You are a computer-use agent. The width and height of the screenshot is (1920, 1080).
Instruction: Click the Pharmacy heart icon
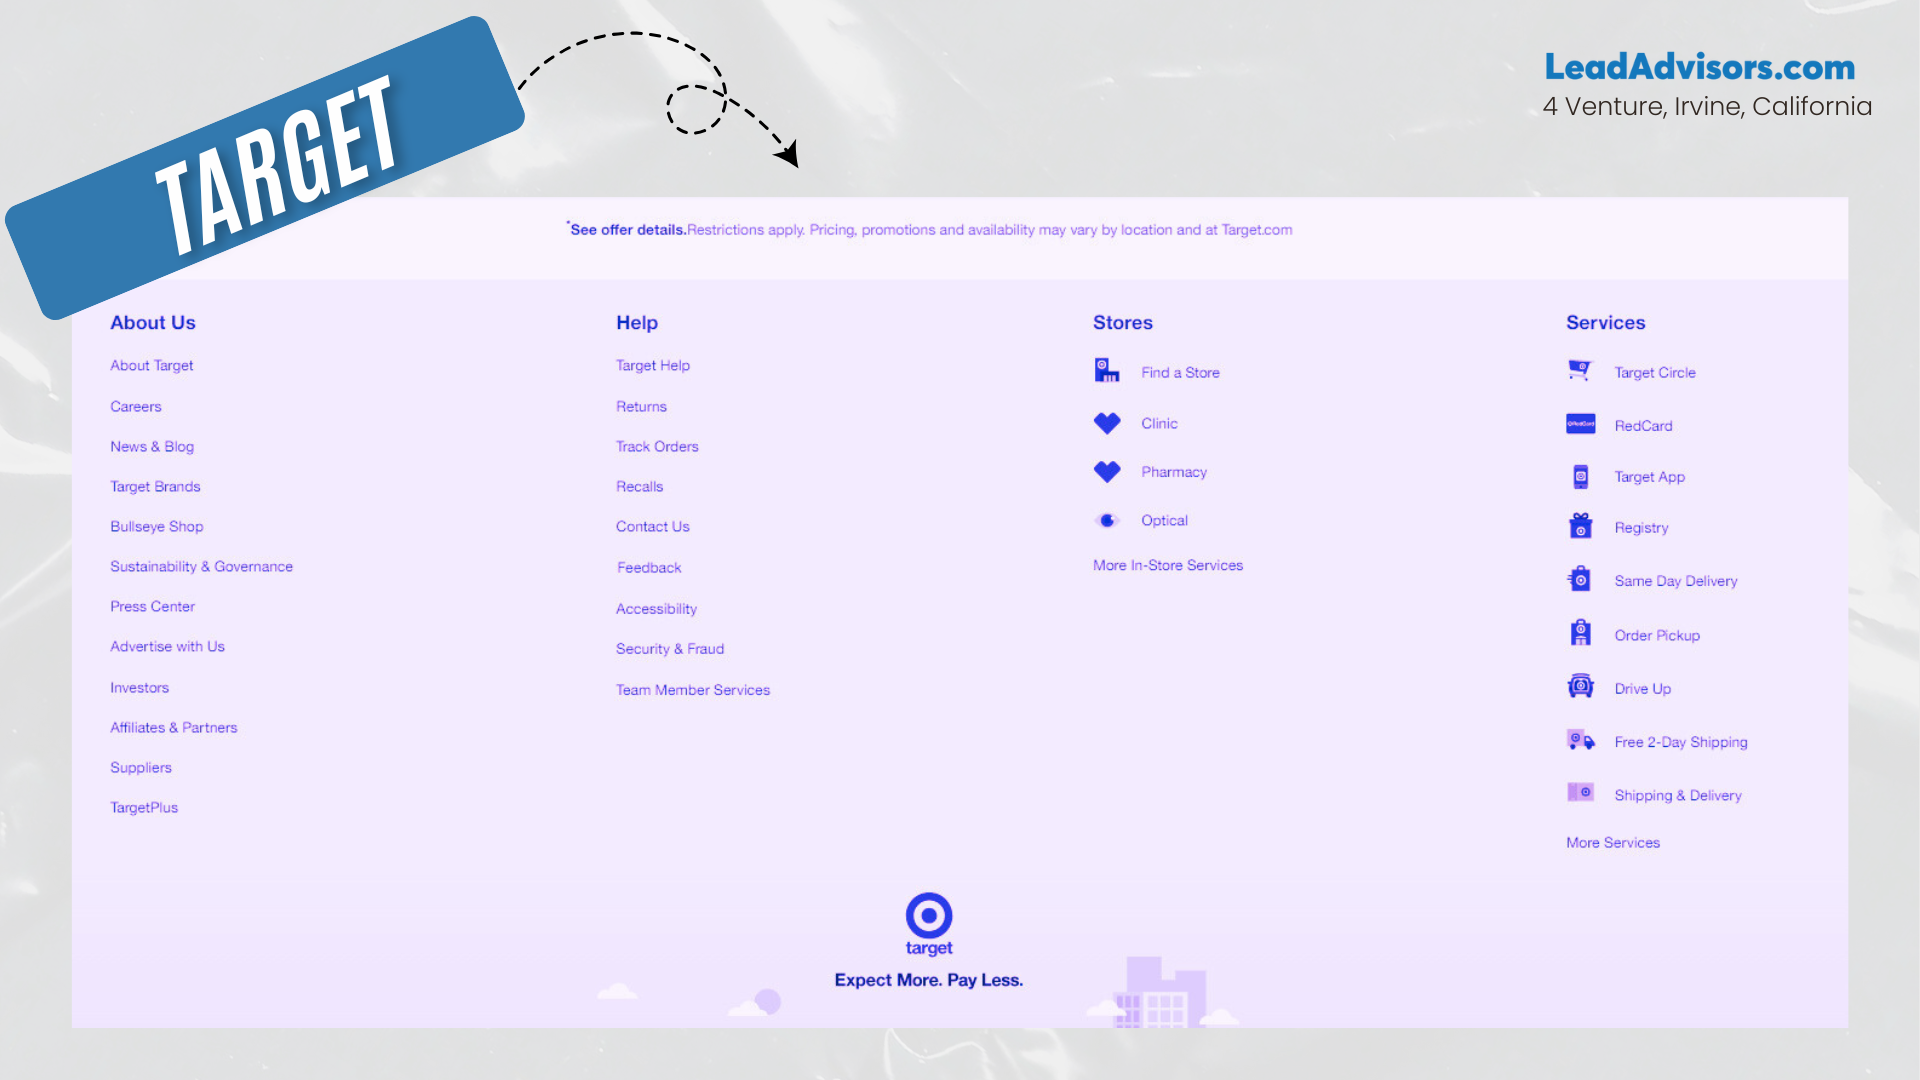coord(1107,472)
